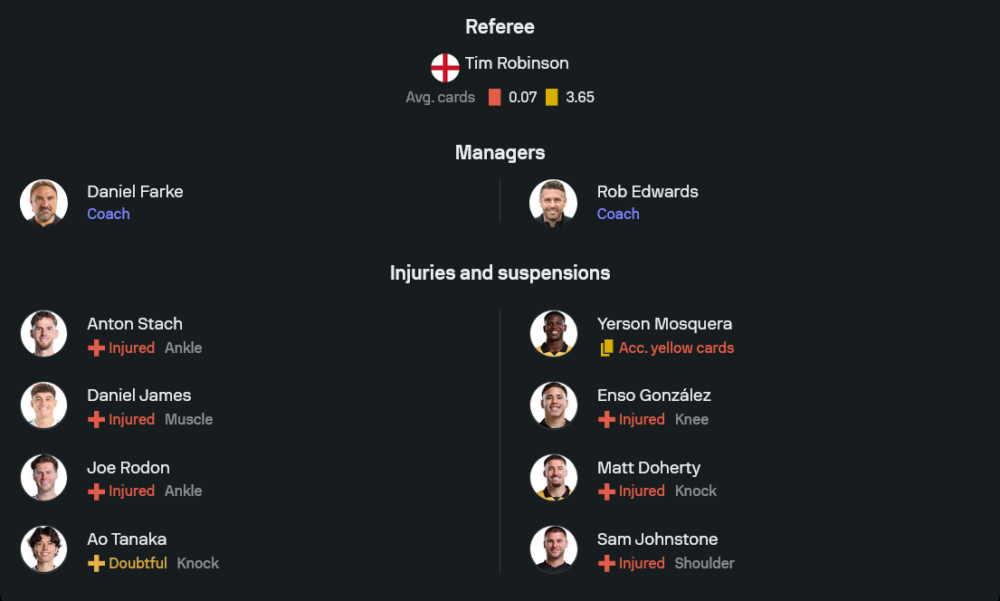Click the red injury cross next to Anton Stach
The height and width of the screenshot is (601, 1000).
pyautogui.click(x=96, y=348)
